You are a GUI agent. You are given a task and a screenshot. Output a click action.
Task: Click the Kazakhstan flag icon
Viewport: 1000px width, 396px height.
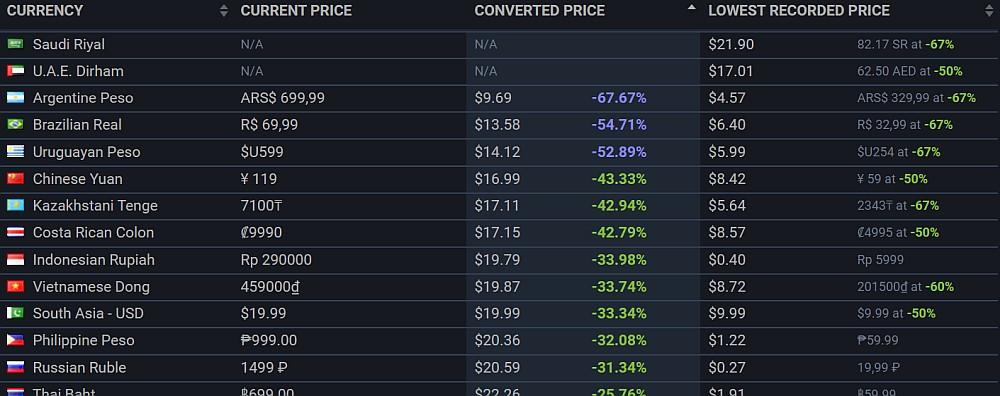click(x=15, y=205)
